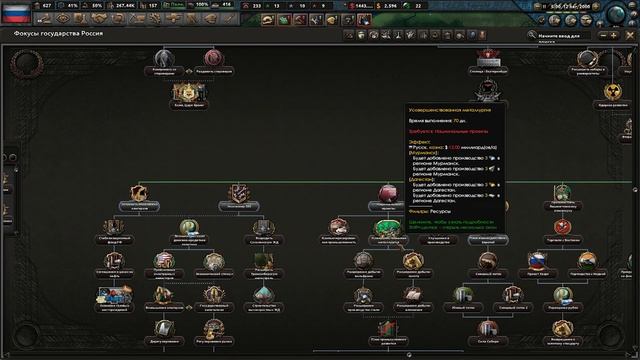Toggle the orange figure focus filter icon
Screen dimensions: 640x360
(483, 36)
